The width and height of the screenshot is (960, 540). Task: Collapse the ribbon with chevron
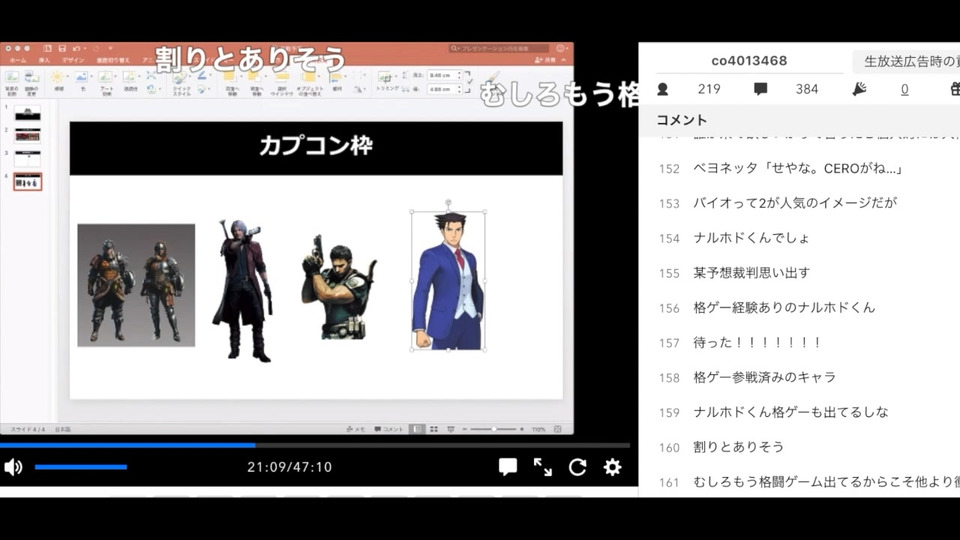click(564, 60)
